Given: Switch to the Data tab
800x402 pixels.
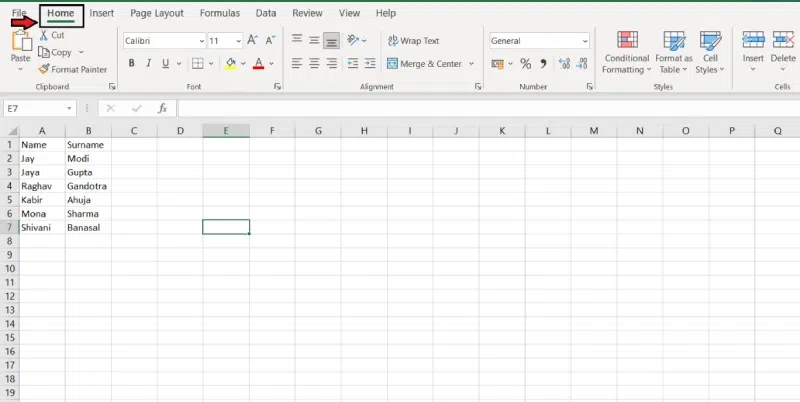Looking at the screenshot, I should 266,13.
